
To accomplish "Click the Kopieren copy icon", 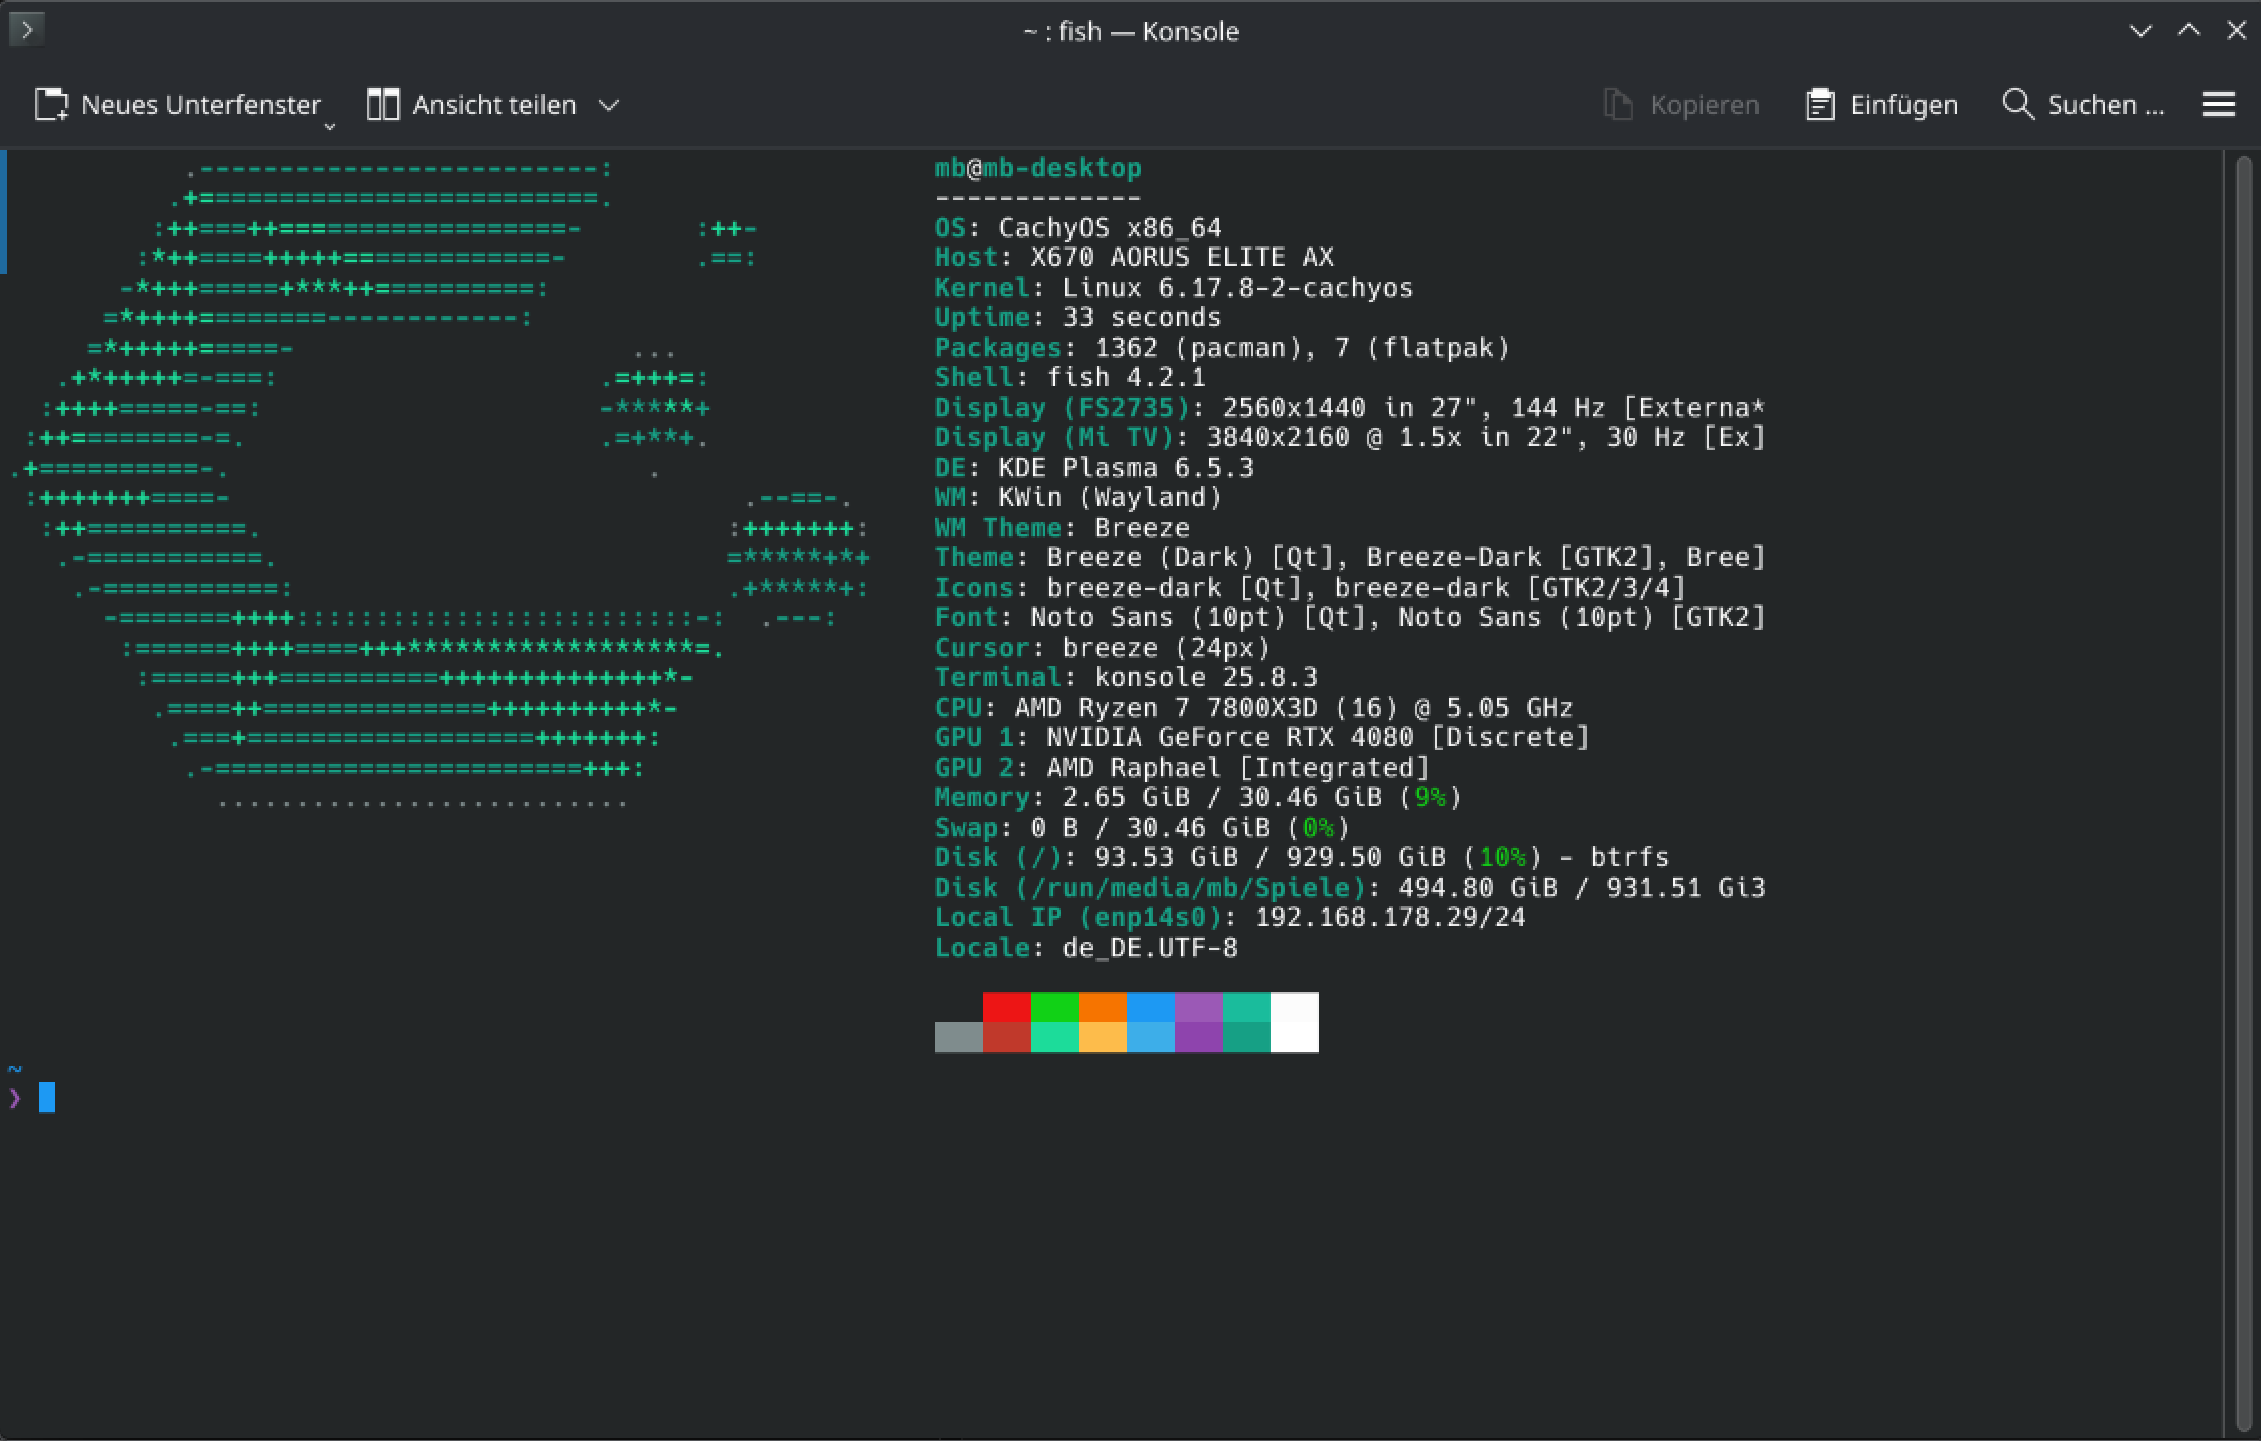I will point(1618,105).
